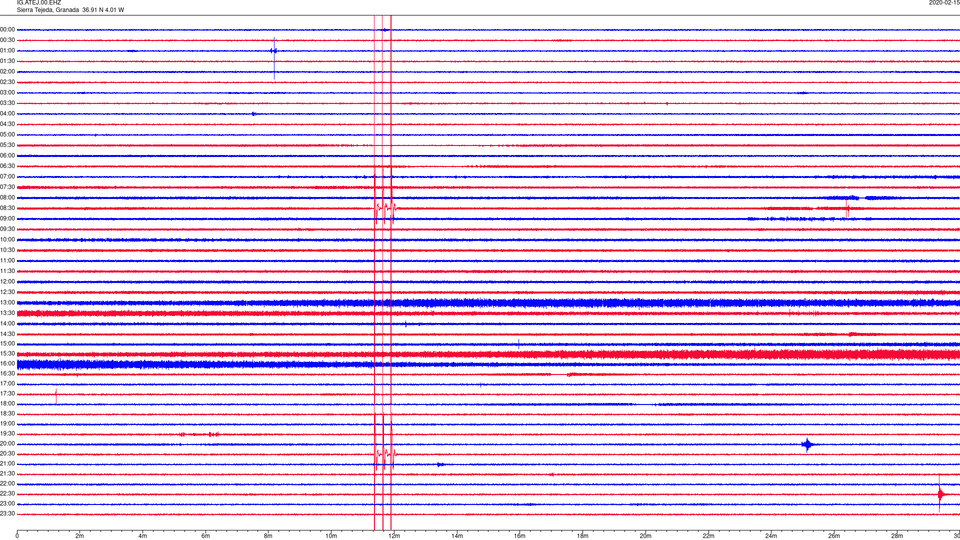Screen dimensions: 960x540
Task: Click the red pulse waveform on the 20:30 trace
Action: (386, 454)
